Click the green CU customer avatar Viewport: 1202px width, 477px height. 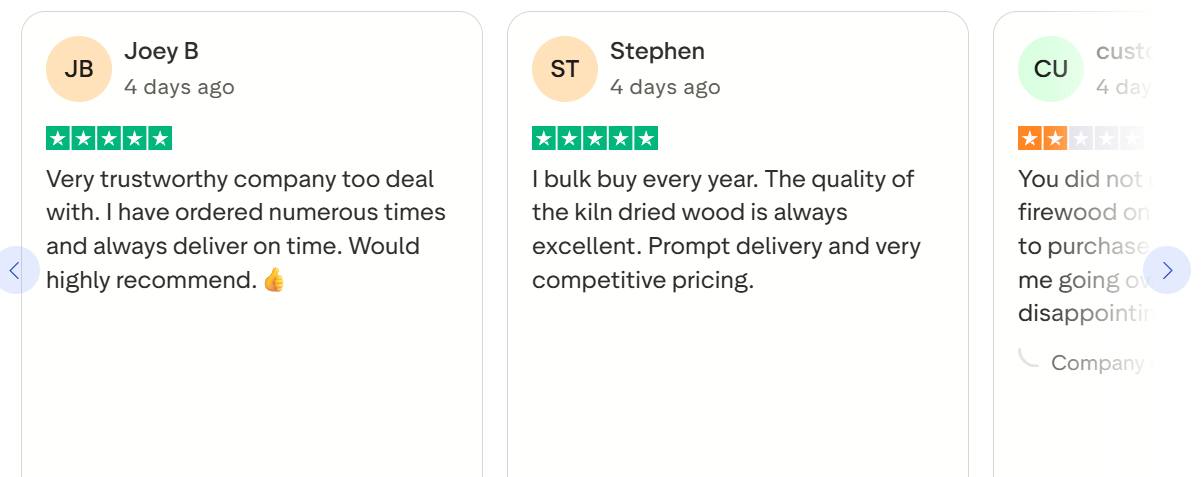[x=1050, y=69]
